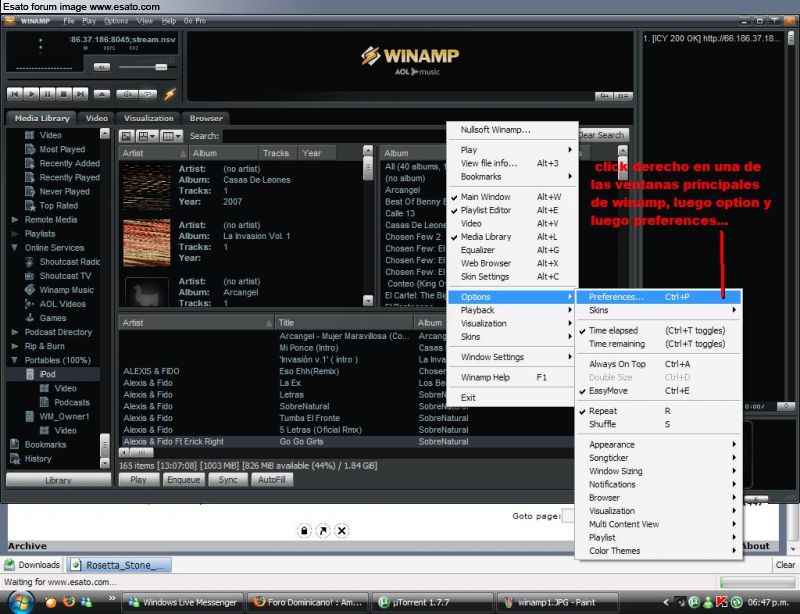Toggle Repeat option
This screenshot has height=614, width=800.
(x=658, y=411)
